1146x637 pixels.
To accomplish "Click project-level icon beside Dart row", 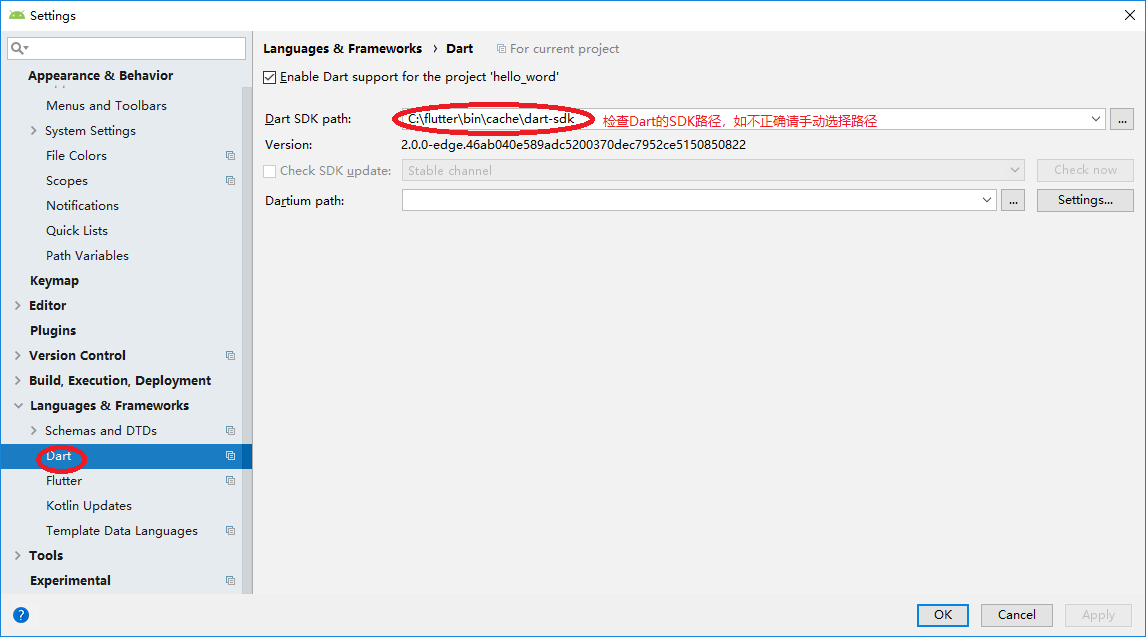I will pyautogui.click(x=230, y=456).
